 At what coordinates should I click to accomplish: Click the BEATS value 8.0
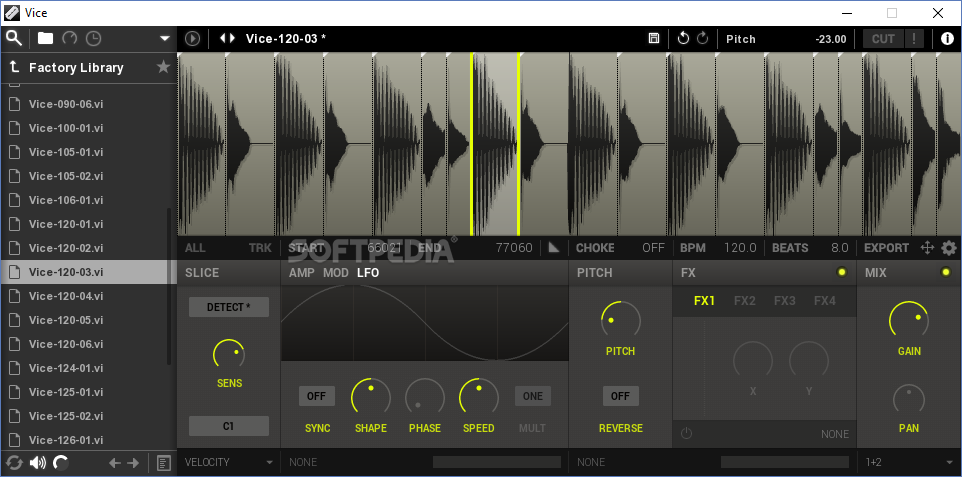[839, 248]
